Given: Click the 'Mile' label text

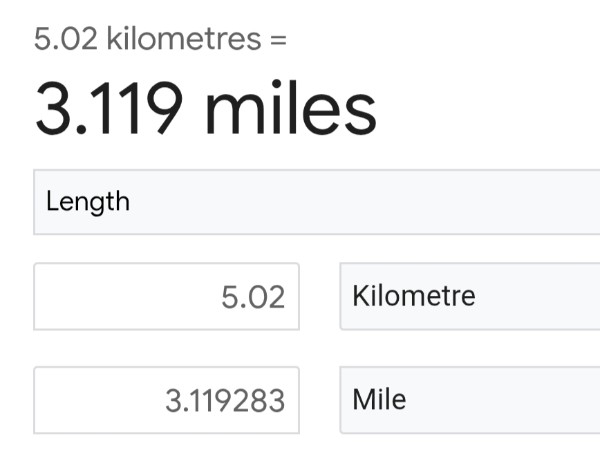Looking at the screenshot, I should [x=379, y=399].
